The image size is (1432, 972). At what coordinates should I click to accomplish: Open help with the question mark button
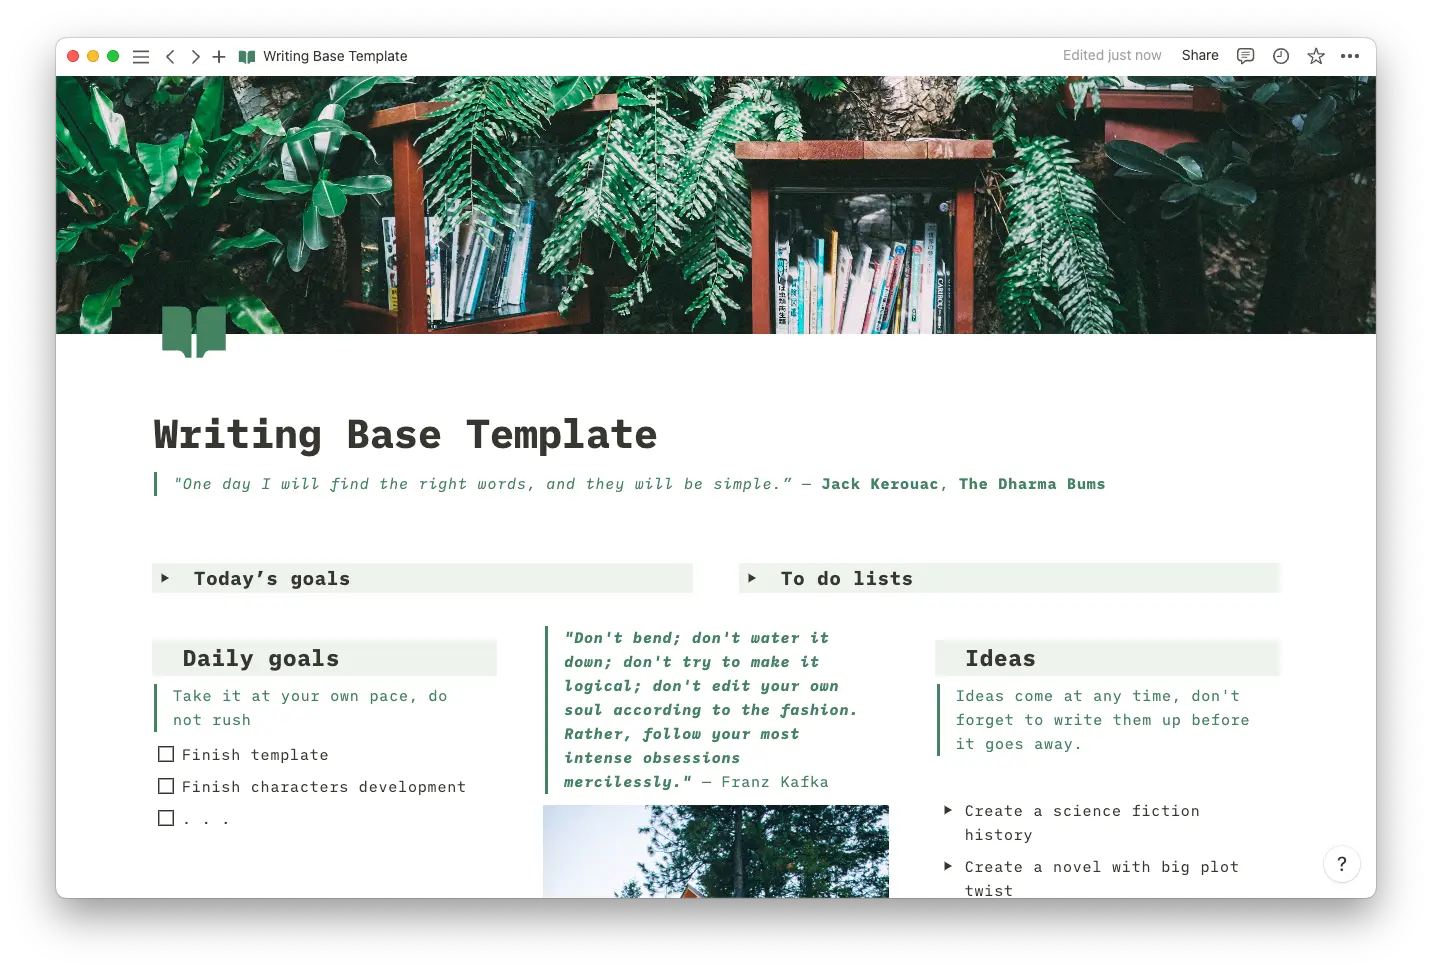(x=1342, y=864)
